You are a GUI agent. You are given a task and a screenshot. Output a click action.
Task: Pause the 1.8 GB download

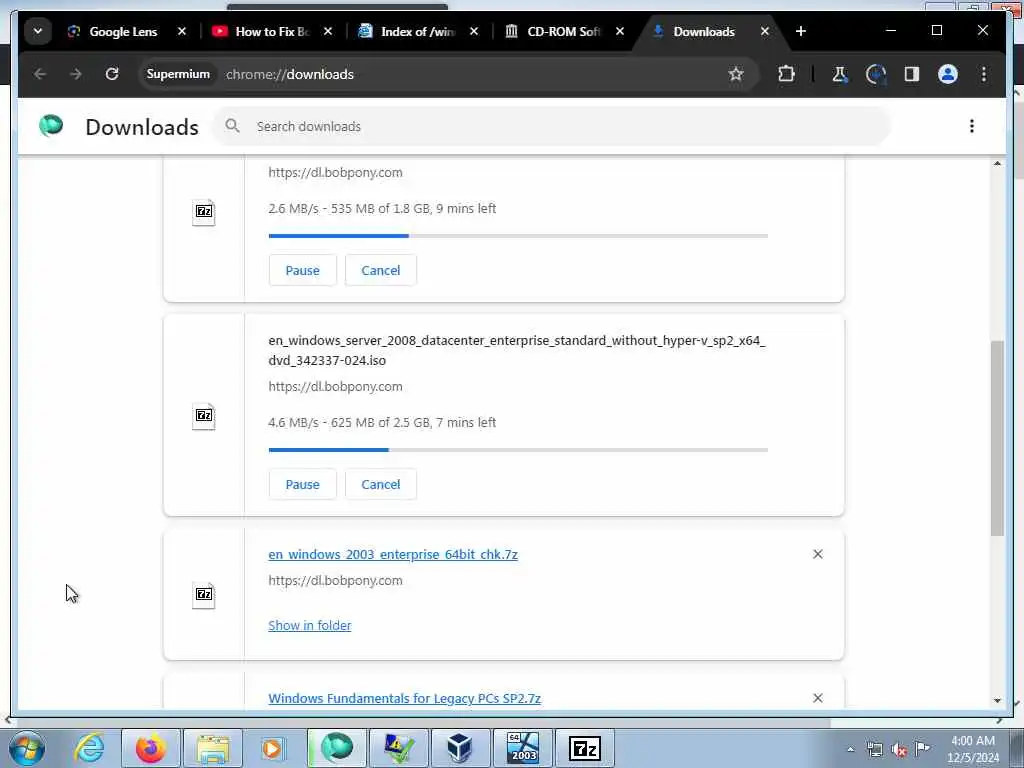click(x=302, y=270)
